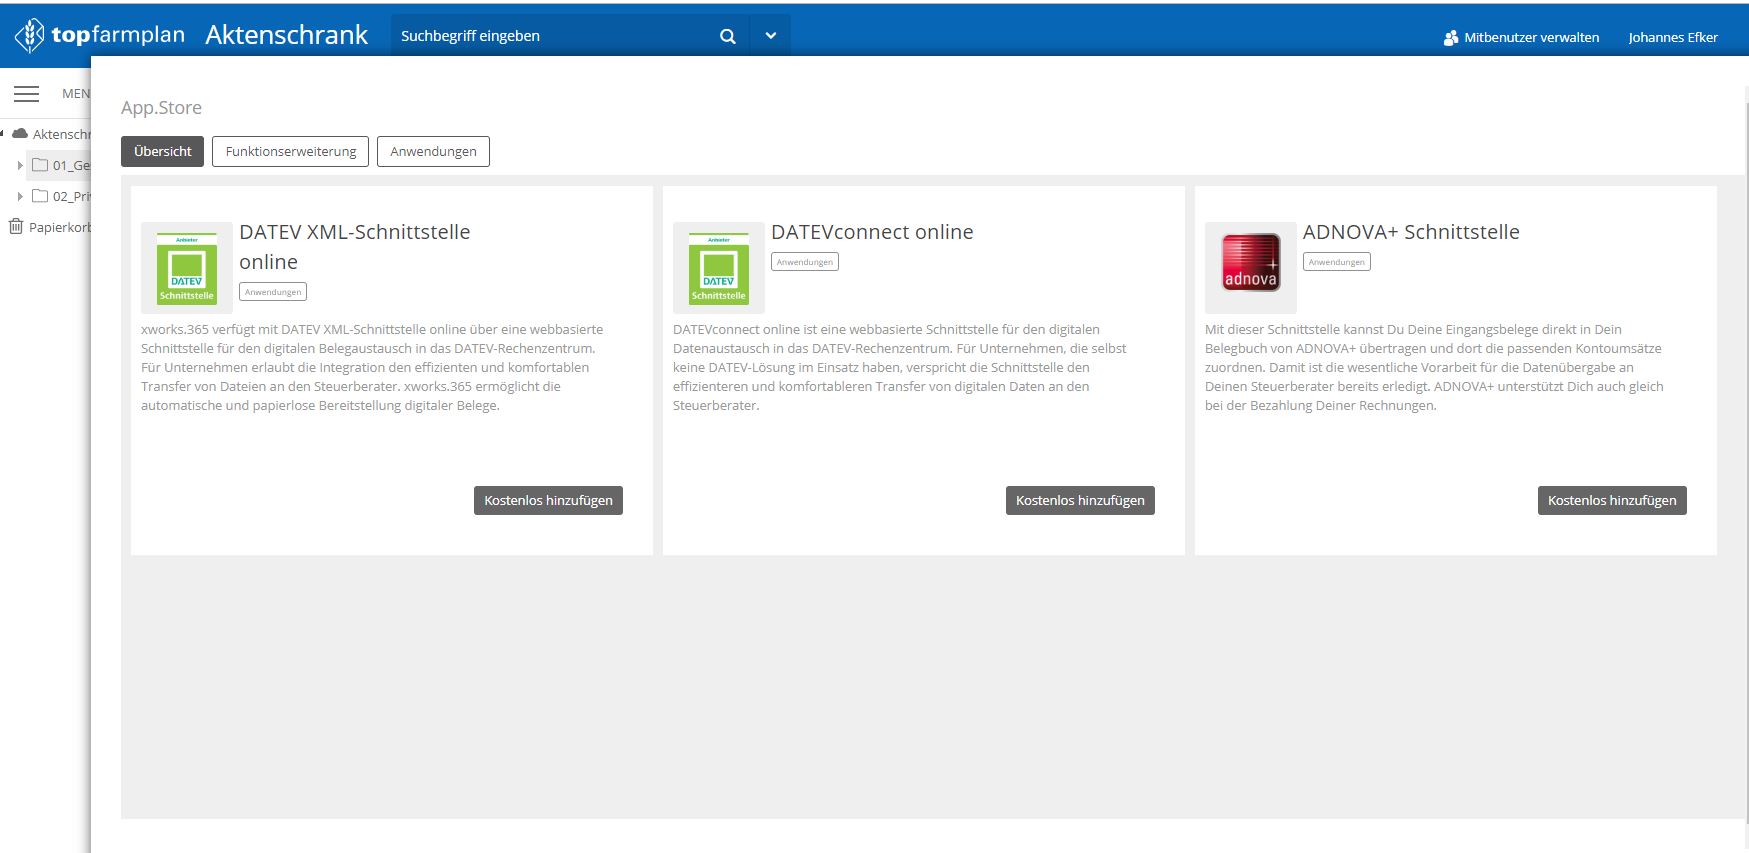Click the Mitbenutzer users icon
The image size is (1749, 853).
point(1451,38)
